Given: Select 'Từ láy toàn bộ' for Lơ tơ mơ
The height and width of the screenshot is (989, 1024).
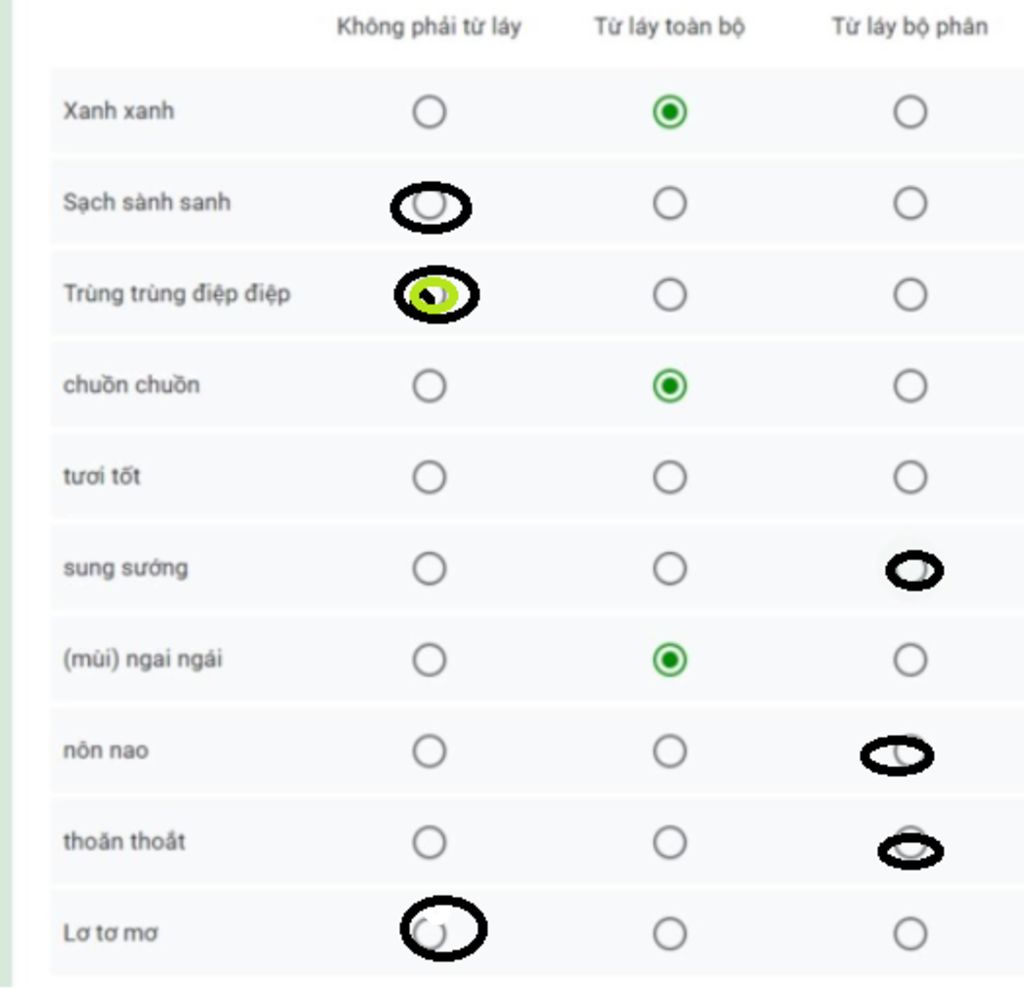Looking at the screenshot, I should coord(669,933).
